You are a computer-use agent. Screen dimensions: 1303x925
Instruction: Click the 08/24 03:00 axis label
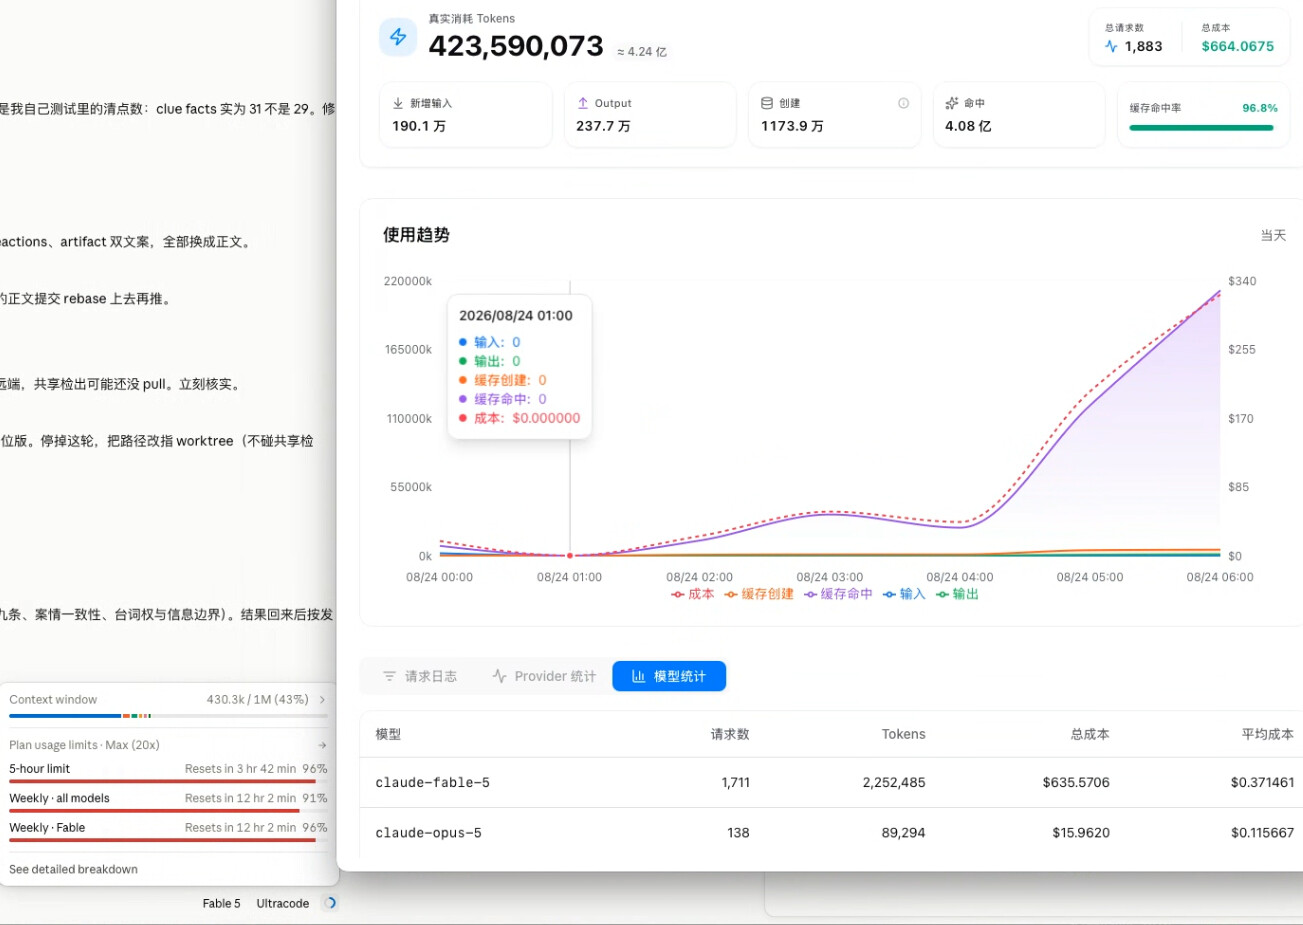pyautogui.click(x=830, y=577)
